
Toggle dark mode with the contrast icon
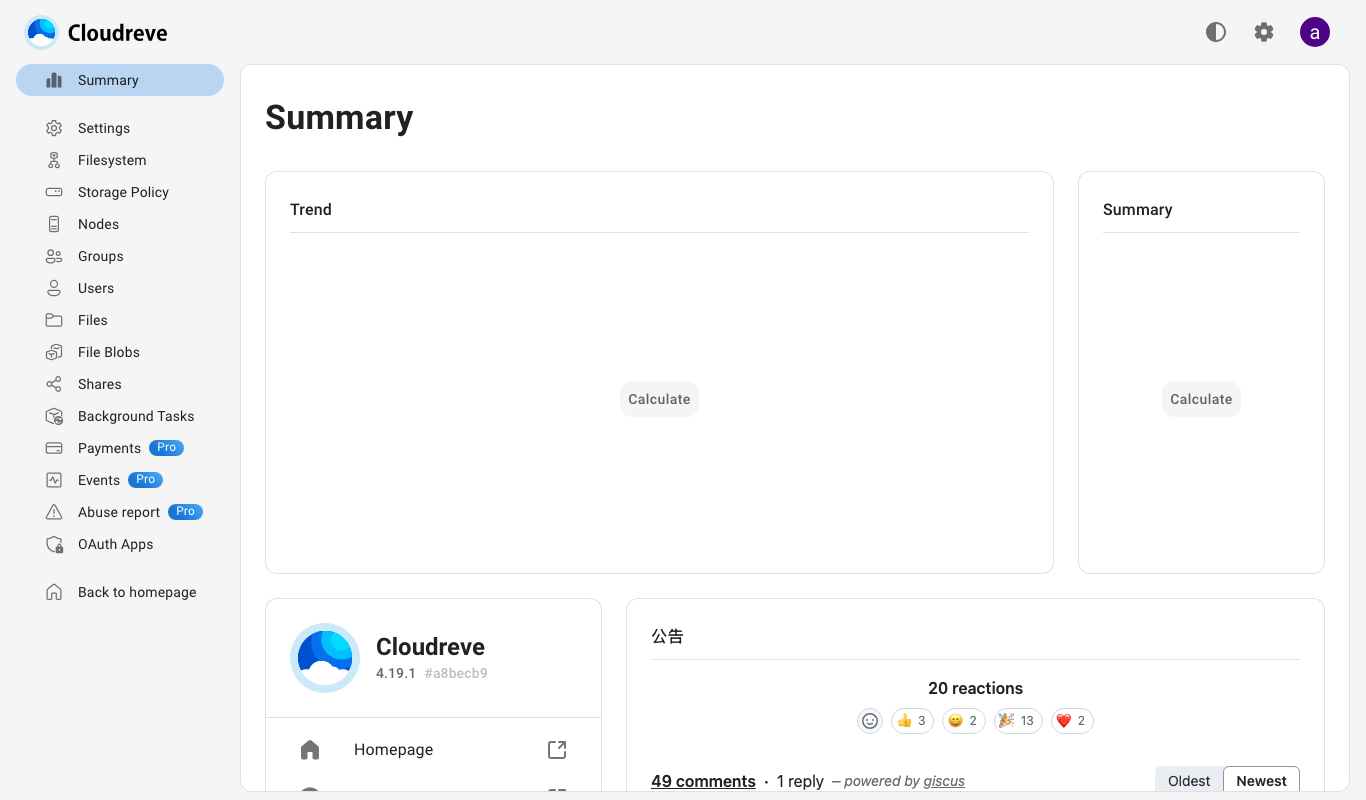(x=1216, y=32)
